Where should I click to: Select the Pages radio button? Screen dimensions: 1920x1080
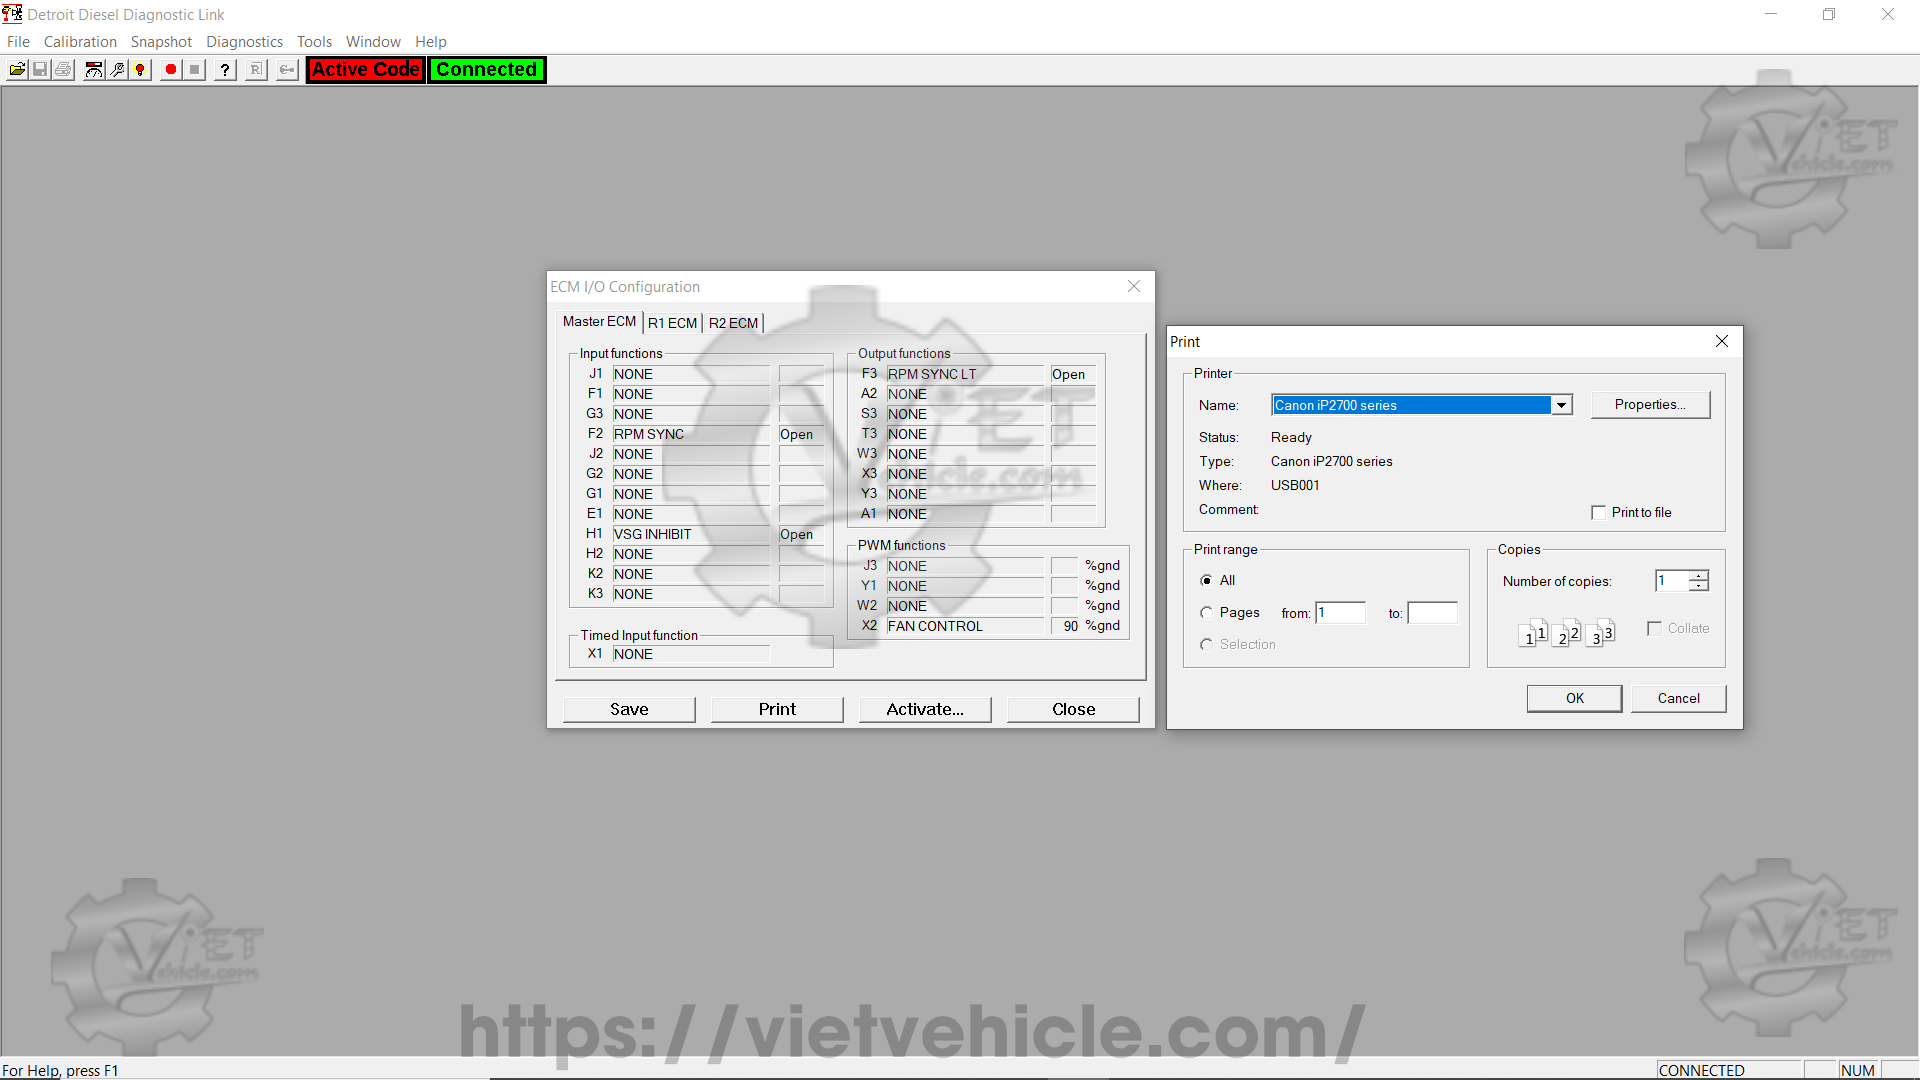point(1206,613)
